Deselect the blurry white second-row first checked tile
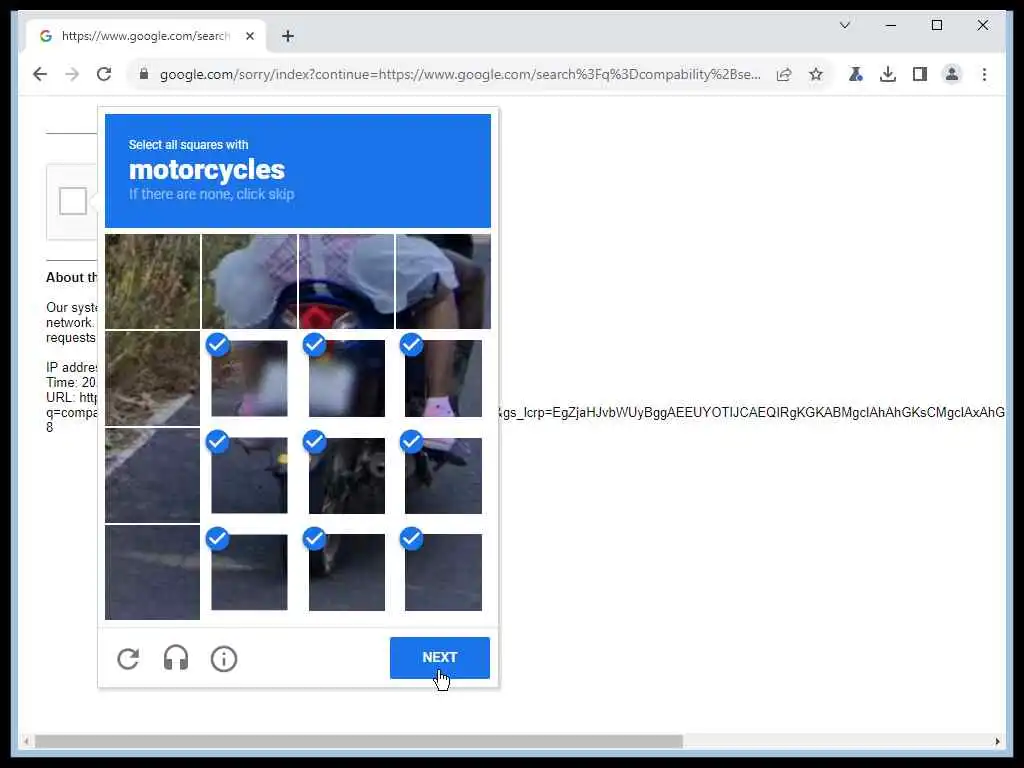The image size is (1024, 768). pyautogui.click(x=249, y=379)
